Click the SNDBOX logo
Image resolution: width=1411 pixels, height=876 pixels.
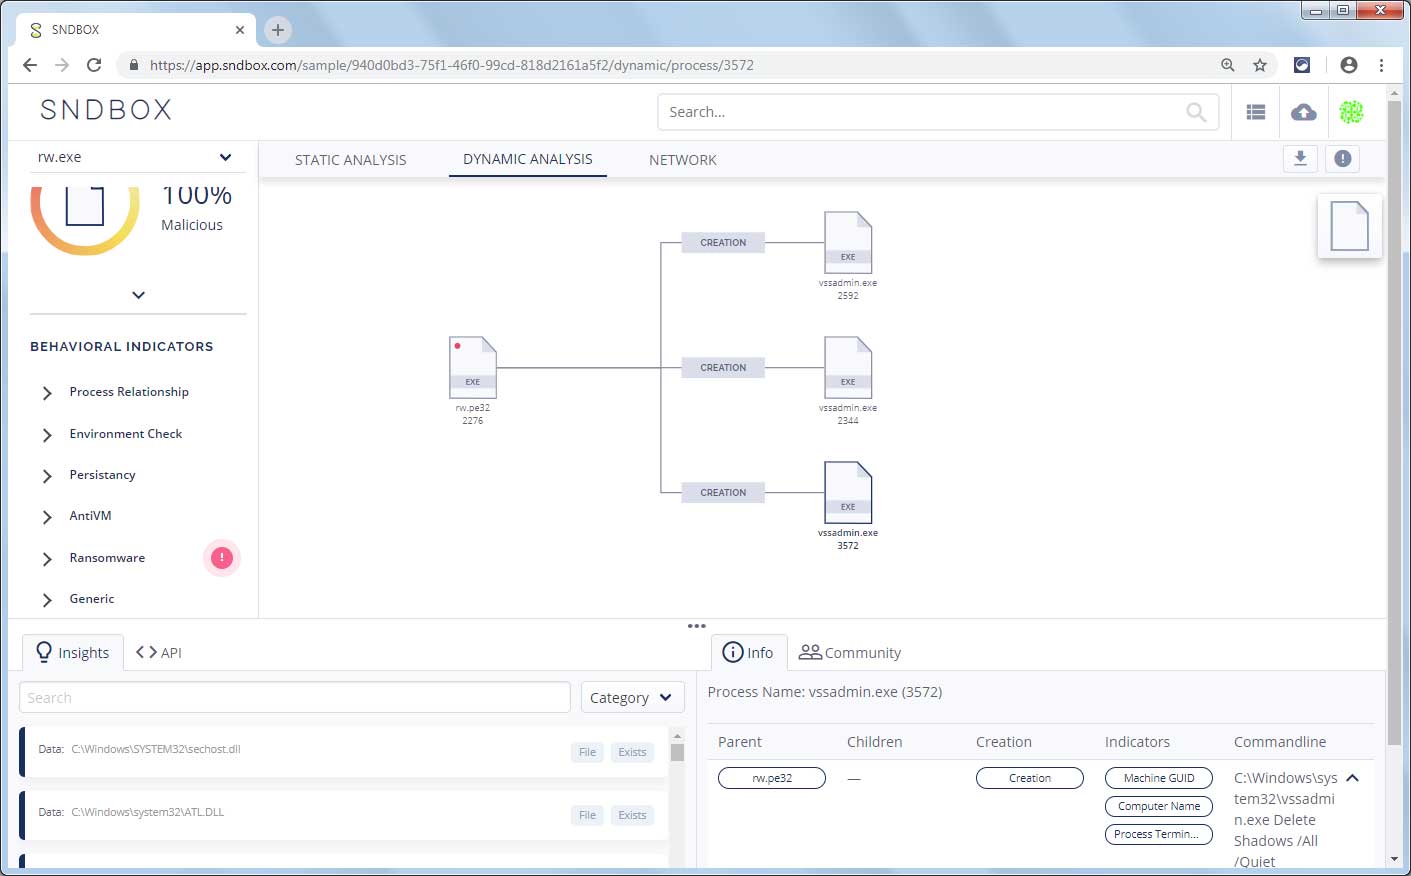(x=106, y=110)
